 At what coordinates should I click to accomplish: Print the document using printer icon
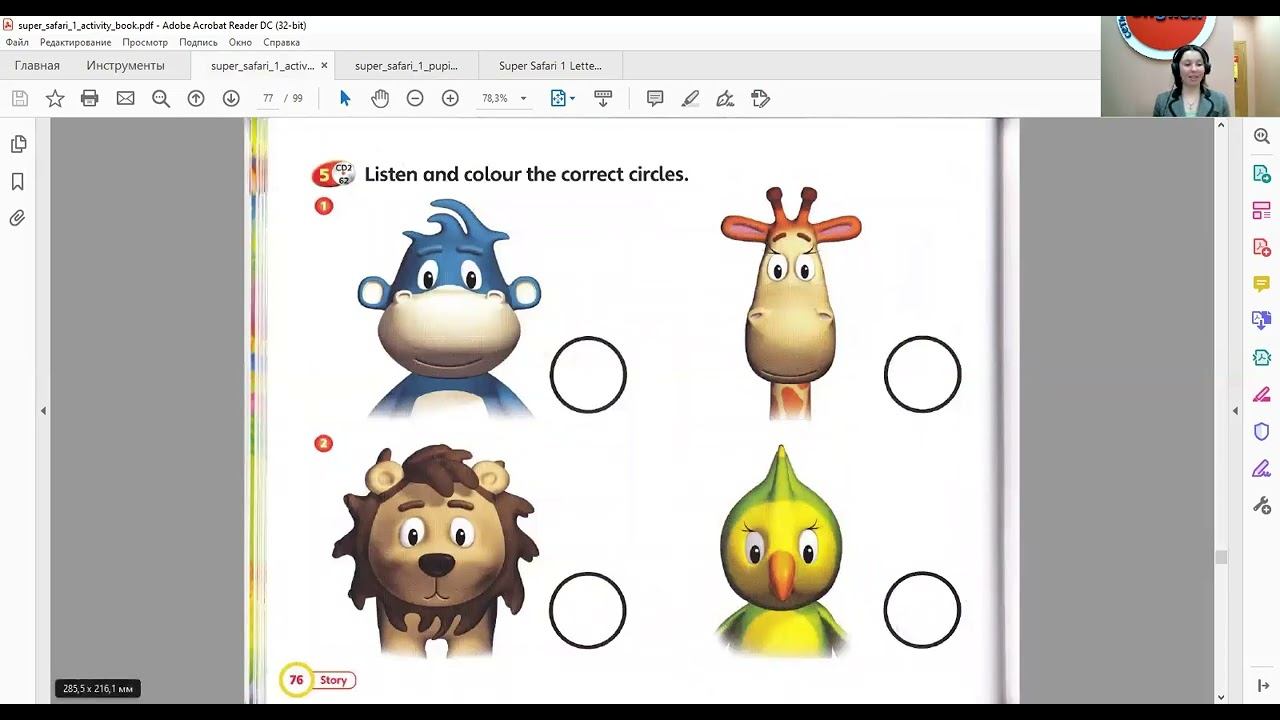[90, 98]
